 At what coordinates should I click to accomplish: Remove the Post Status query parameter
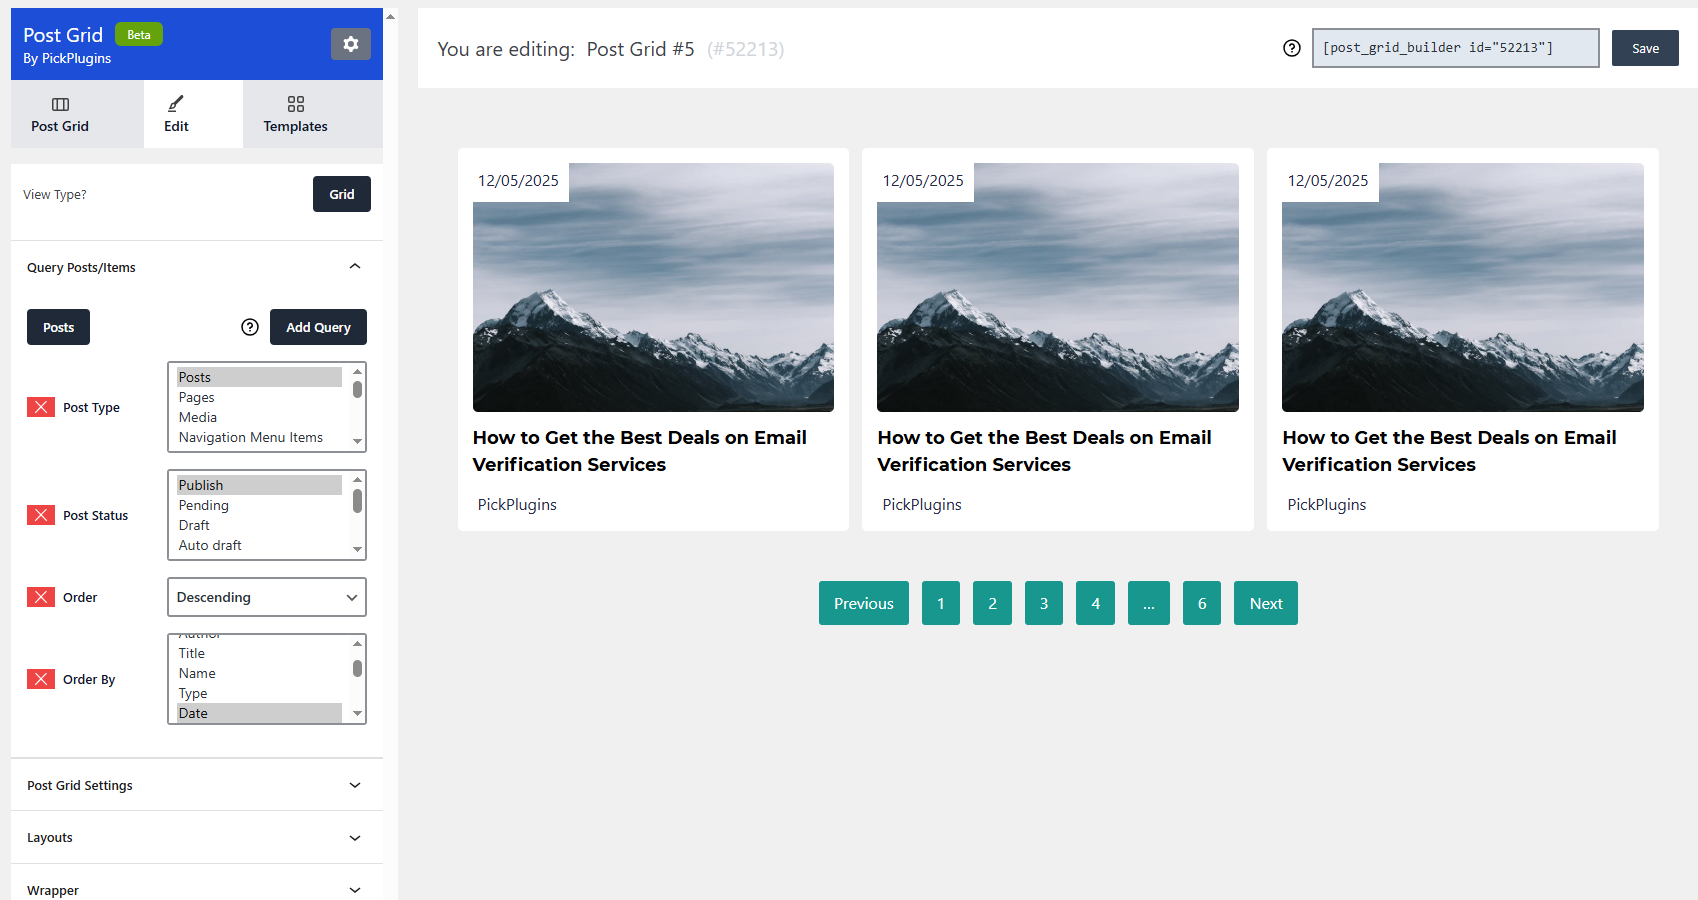pyautogui.click(x=41, y=515)
